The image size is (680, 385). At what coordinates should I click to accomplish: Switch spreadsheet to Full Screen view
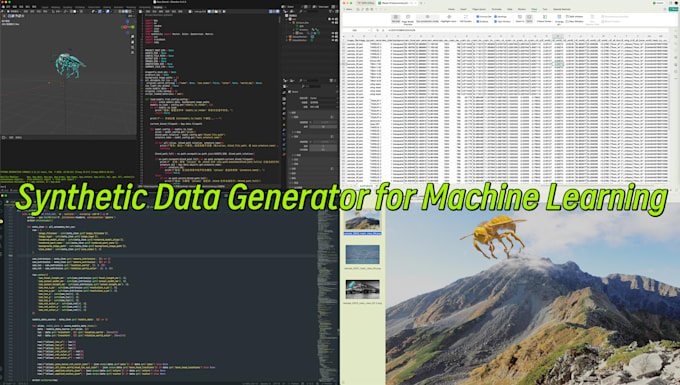466,18
